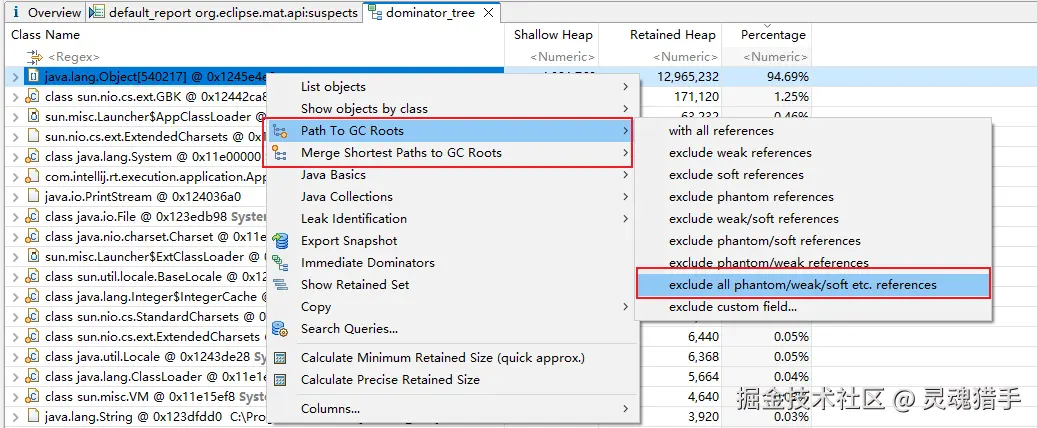The image size is (1037, 428).
Task: Open the Java Collections submenu
Action: 452,196
